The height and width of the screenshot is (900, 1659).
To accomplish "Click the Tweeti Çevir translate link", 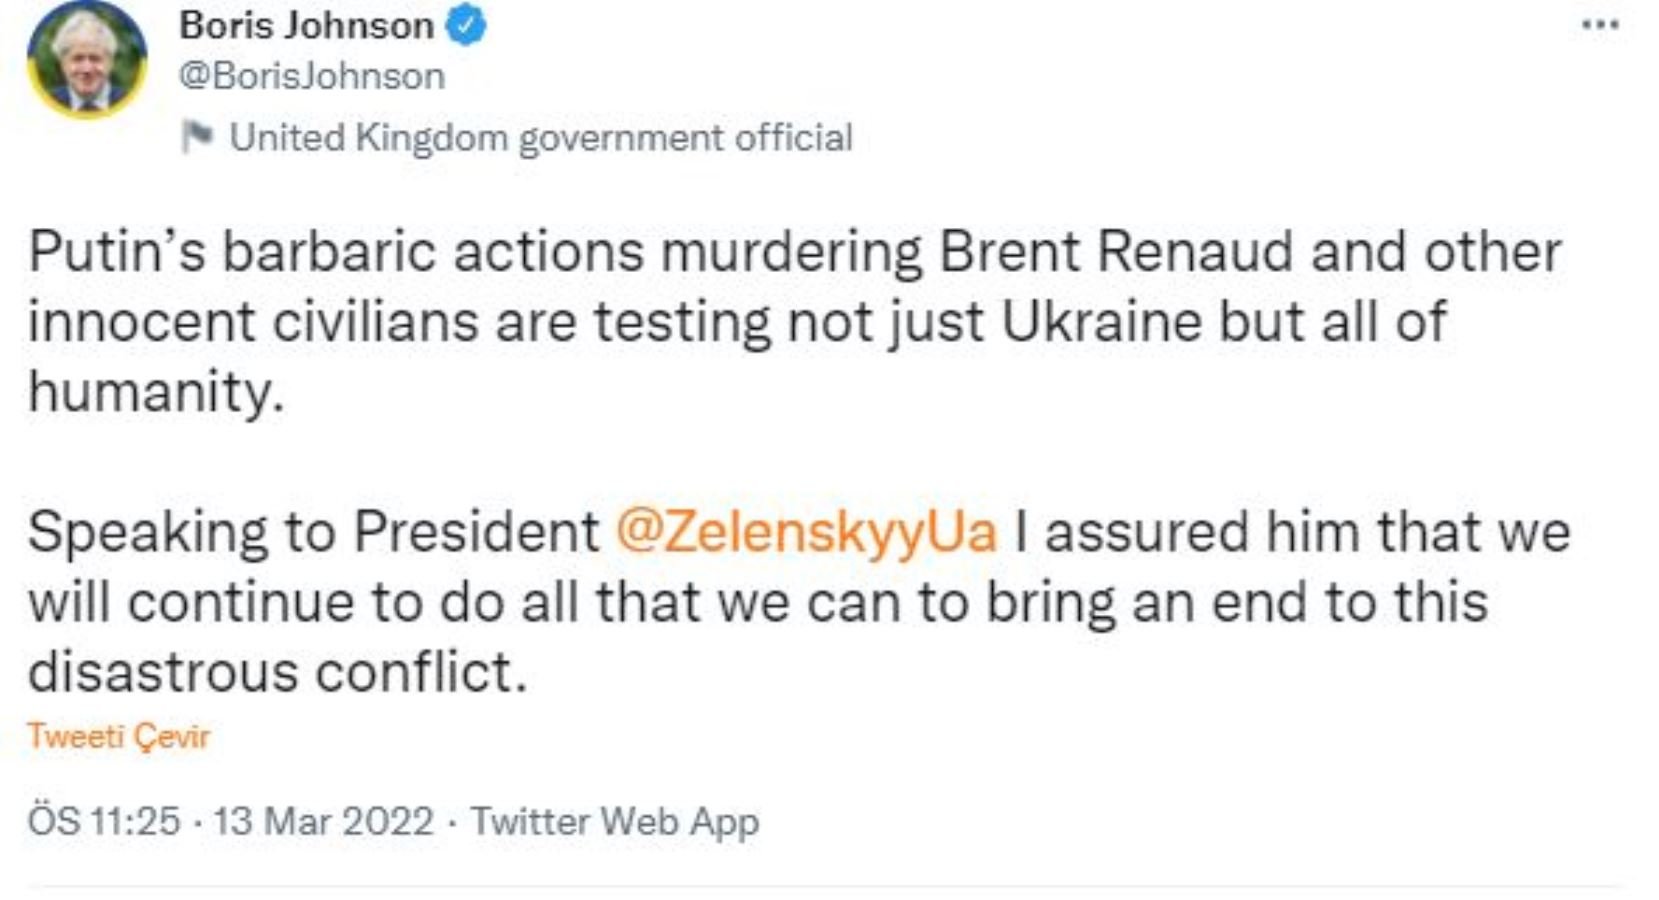I will pos(118,736).
